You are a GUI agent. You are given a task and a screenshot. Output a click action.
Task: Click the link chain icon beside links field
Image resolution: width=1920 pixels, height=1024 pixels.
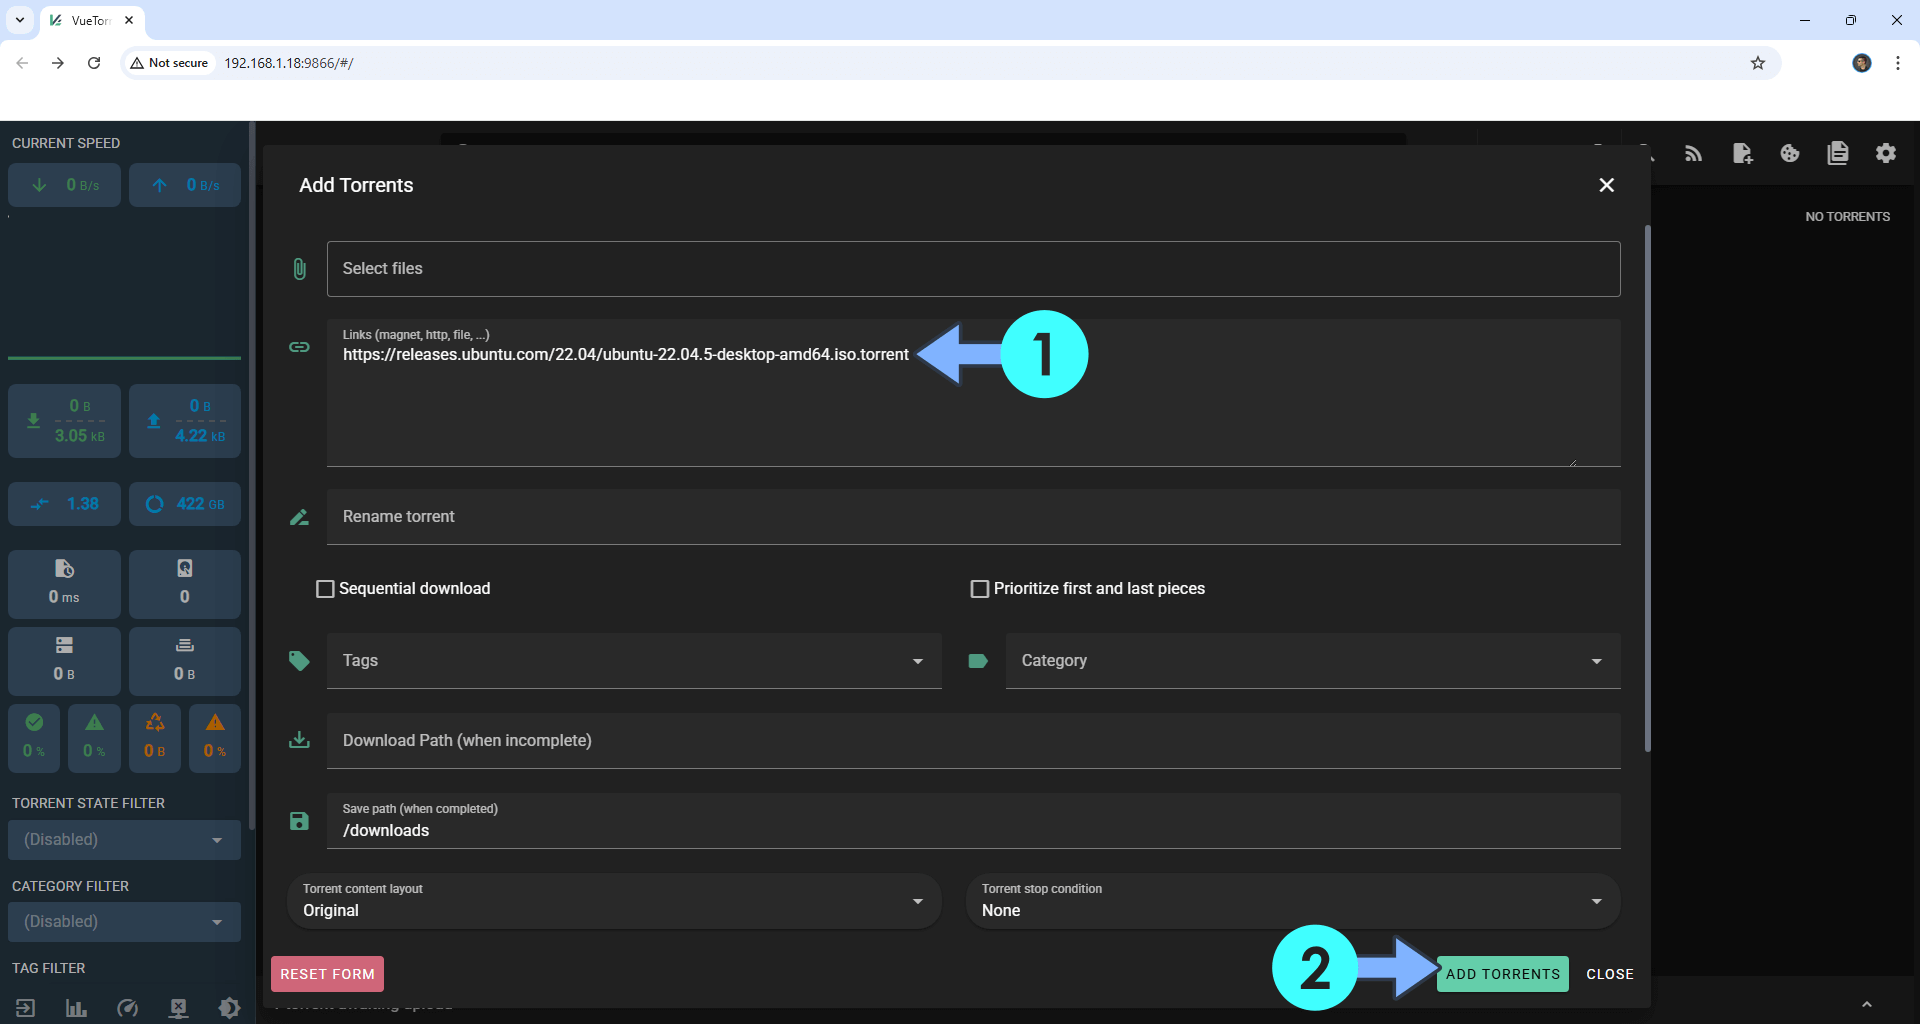(299, 347)
